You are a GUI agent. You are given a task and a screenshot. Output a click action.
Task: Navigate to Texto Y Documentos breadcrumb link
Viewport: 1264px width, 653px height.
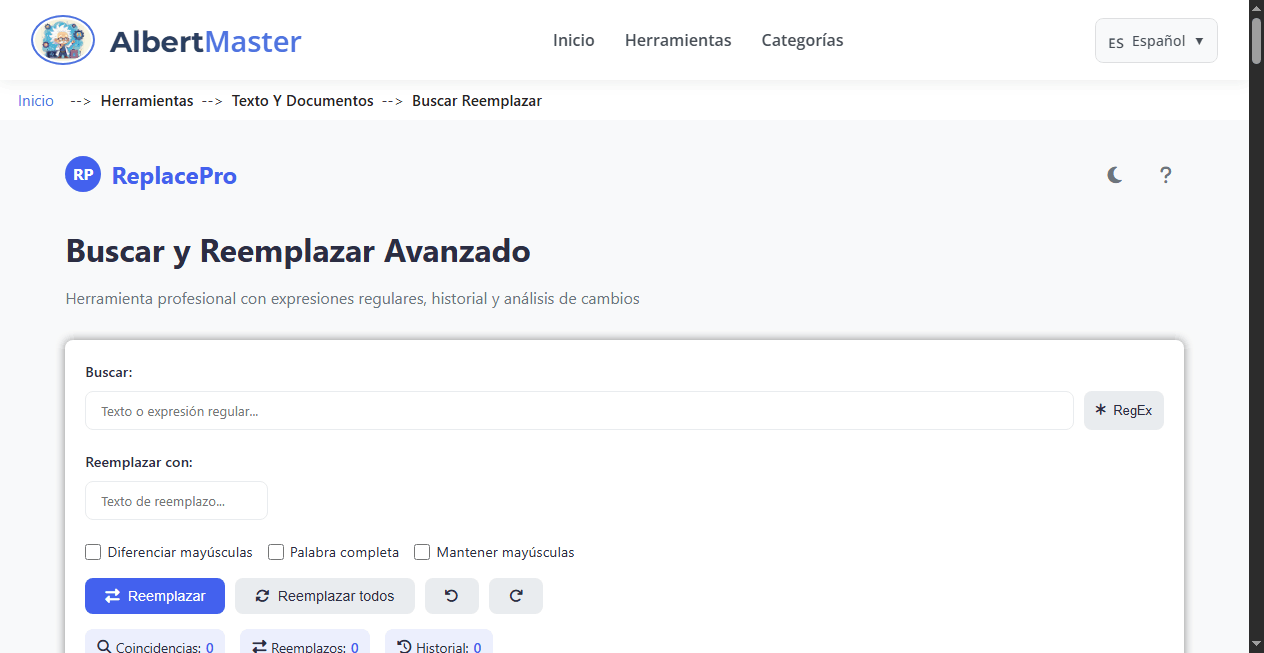coord(302,100)
